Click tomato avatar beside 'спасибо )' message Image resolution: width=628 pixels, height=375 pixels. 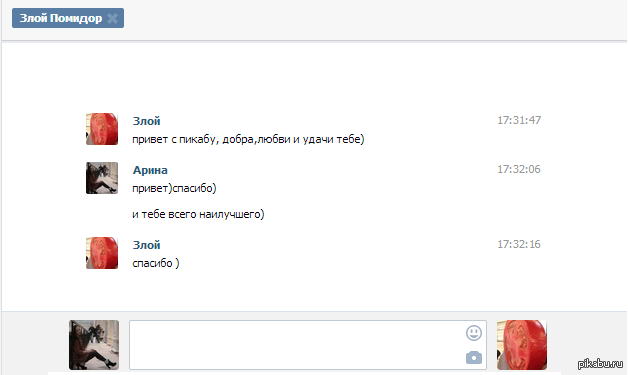102,253
